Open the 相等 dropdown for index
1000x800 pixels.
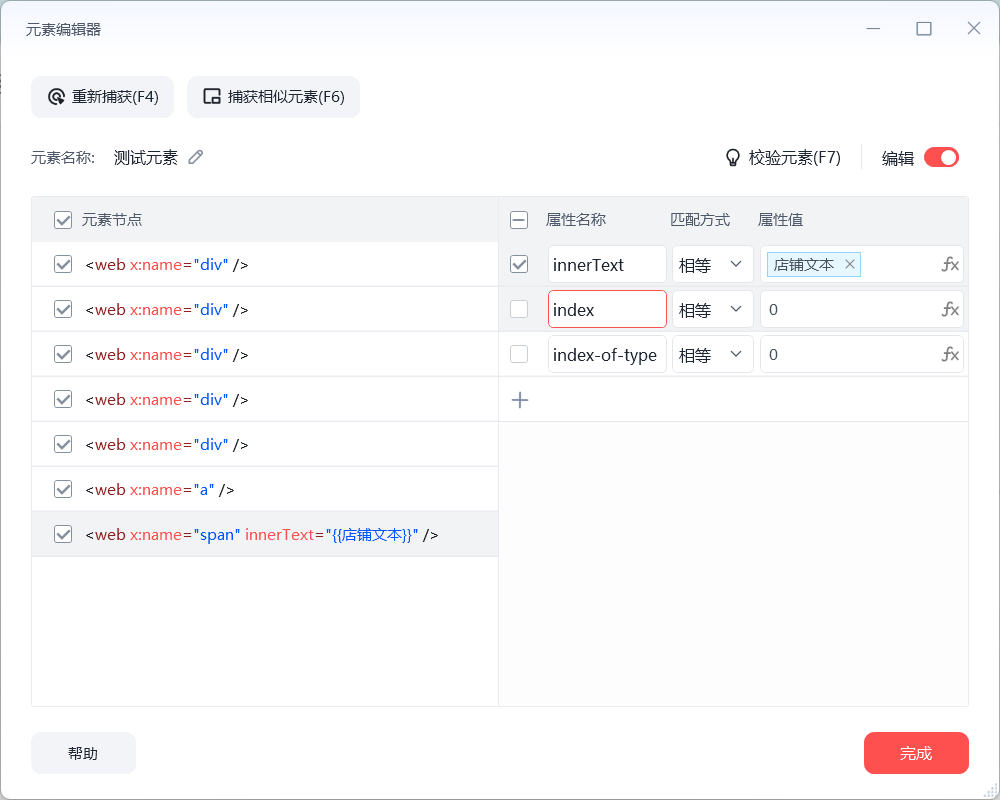(713, 310)
